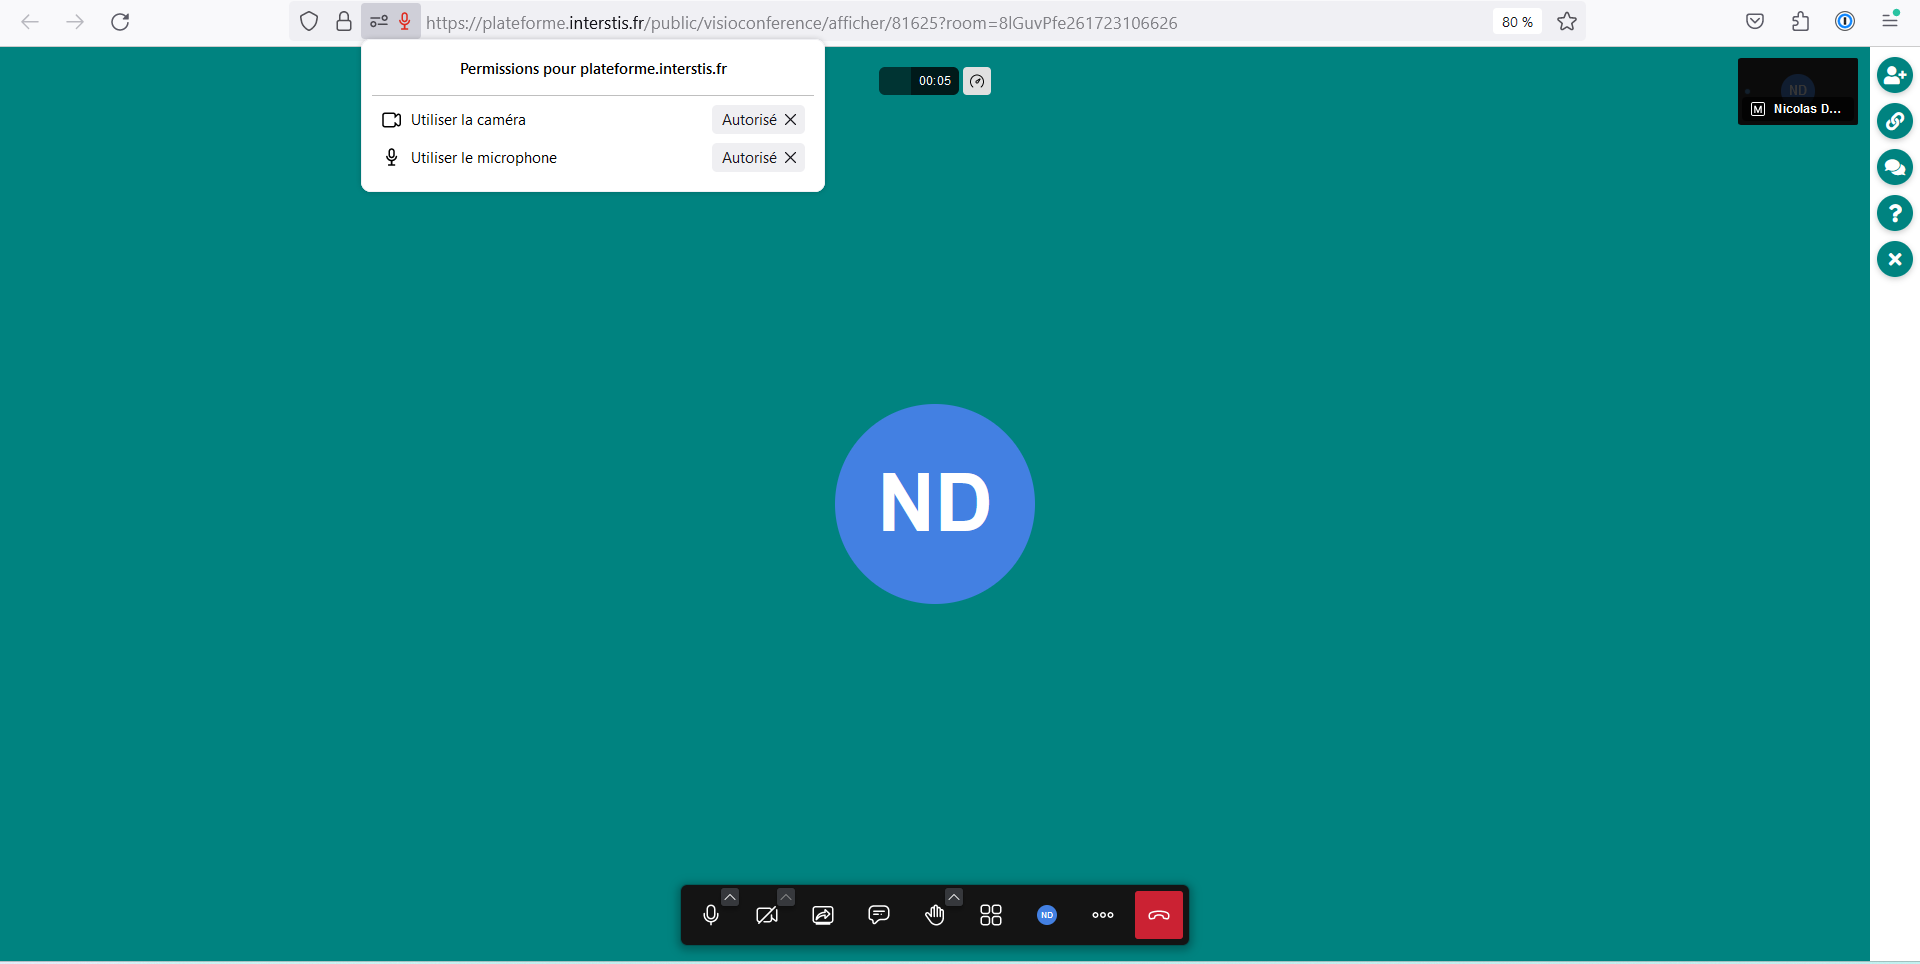This screenshot has height=964, width=1920.
Task: Open the 1Password extension
Action: pos(1845,22)
